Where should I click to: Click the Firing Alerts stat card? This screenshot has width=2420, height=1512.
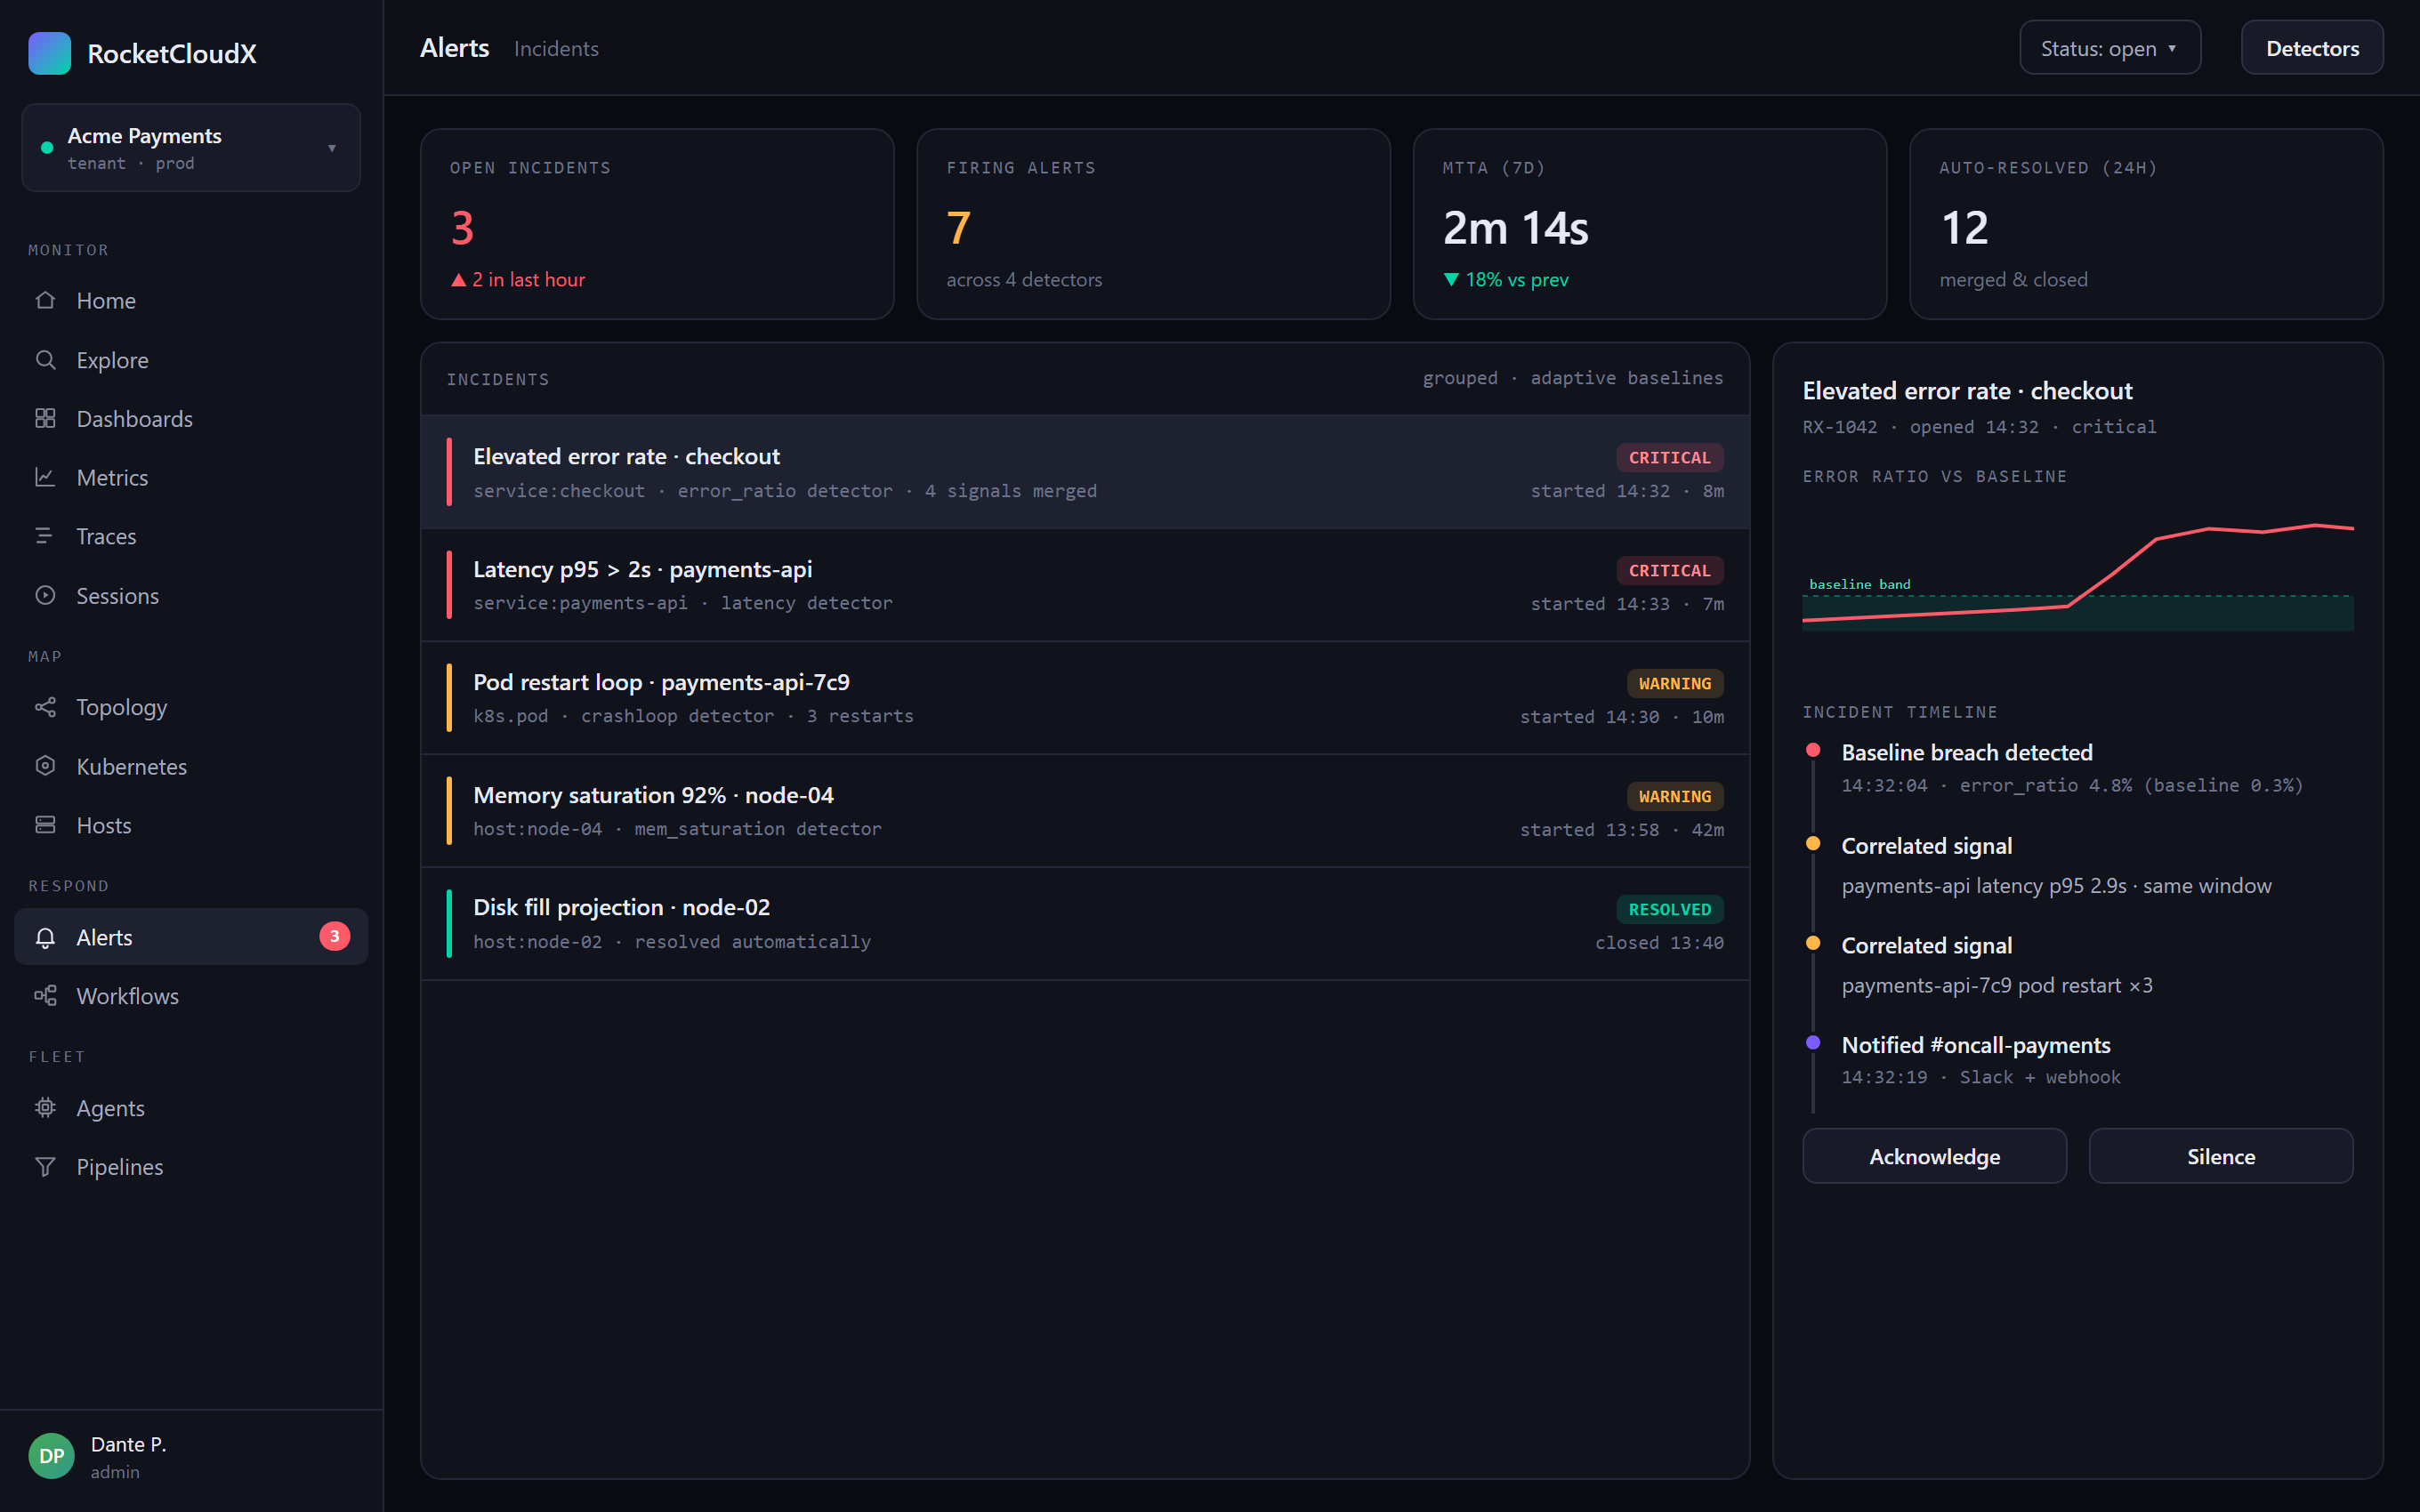click(1153, 224)
